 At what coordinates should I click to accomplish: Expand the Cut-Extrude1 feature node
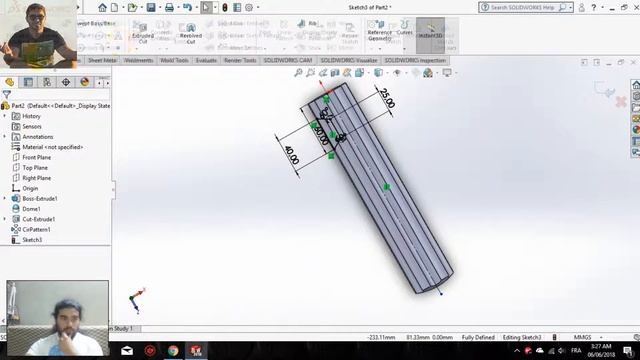pos(4,219)
